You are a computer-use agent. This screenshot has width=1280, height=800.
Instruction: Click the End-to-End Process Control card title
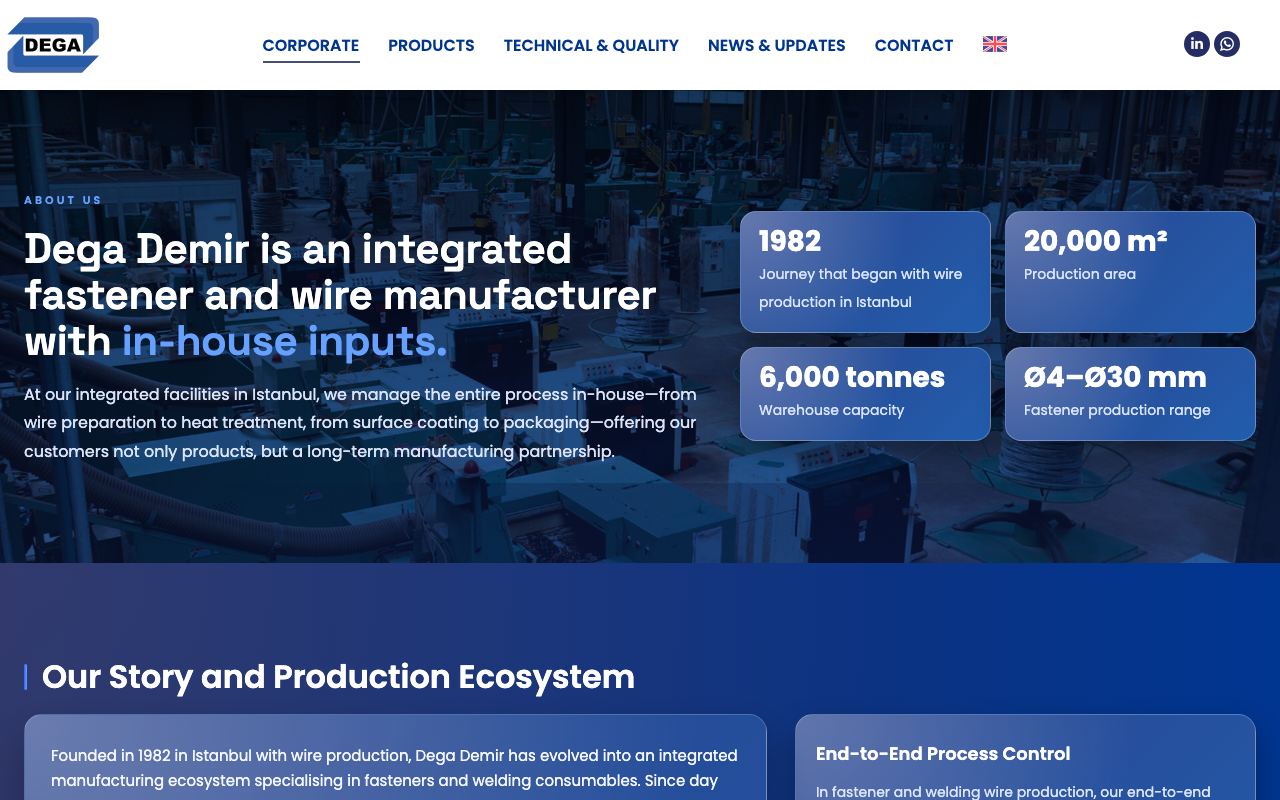click(x=943, y=754)
